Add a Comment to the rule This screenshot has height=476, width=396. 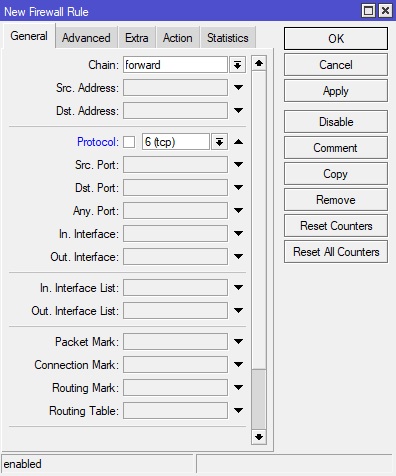pos(336,148)
